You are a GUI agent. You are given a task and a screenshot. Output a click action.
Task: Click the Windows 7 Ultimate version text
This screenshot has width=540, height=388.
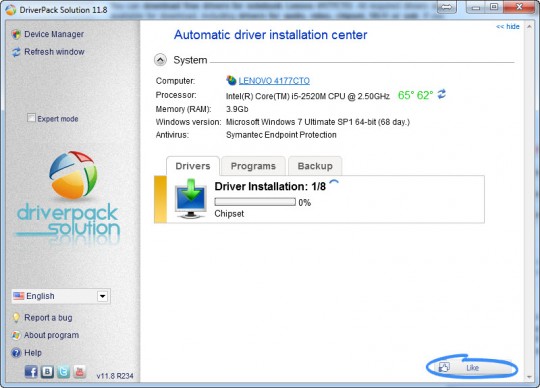(x=318, y=122)
